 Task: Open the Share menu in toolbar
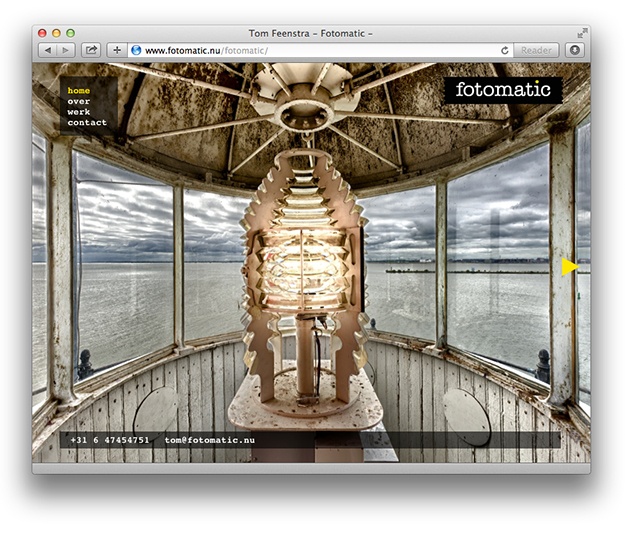pyautogui.click(x=91, y=50)
